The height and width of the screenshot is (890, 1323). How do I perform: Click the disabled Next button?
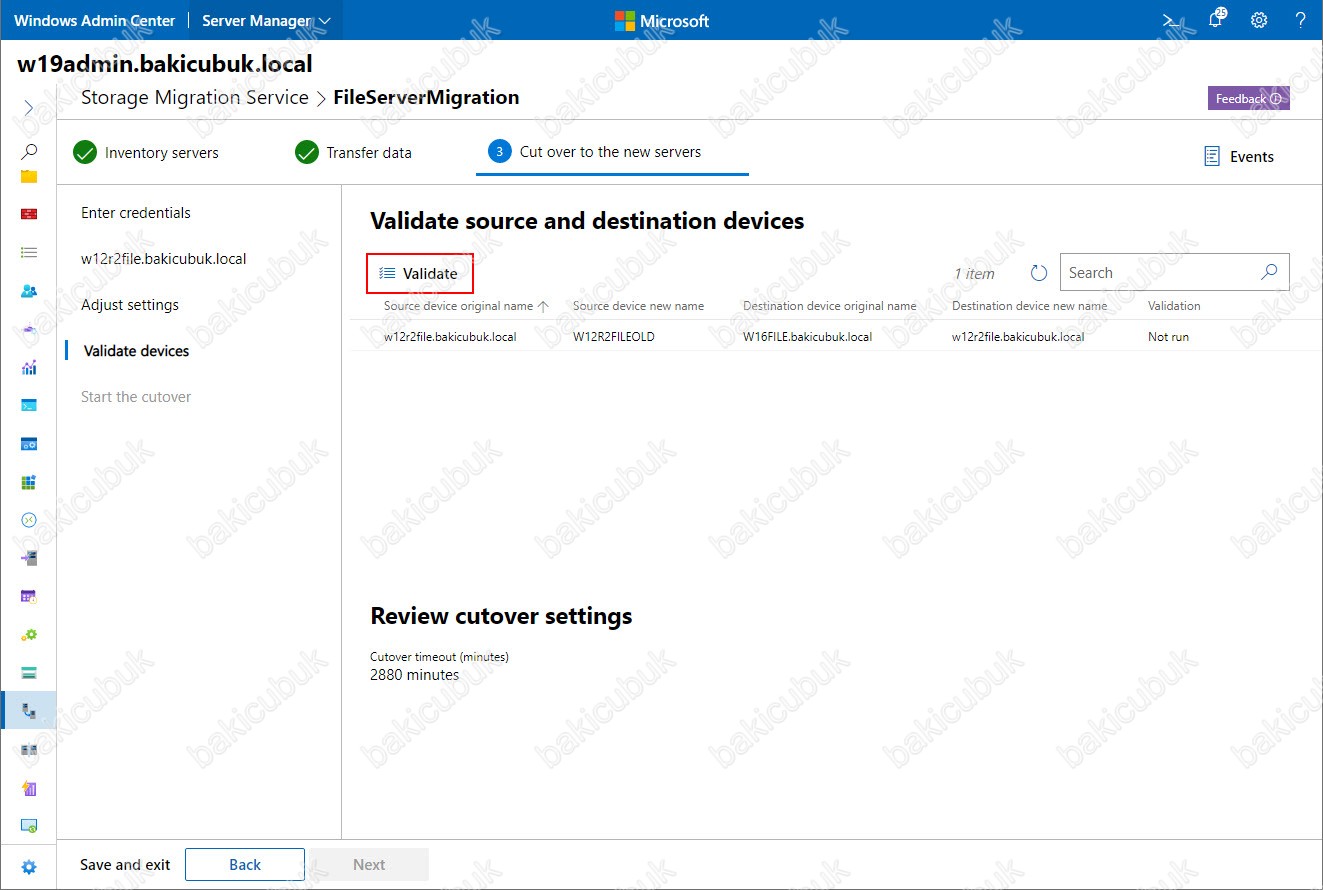pos(369,865)
